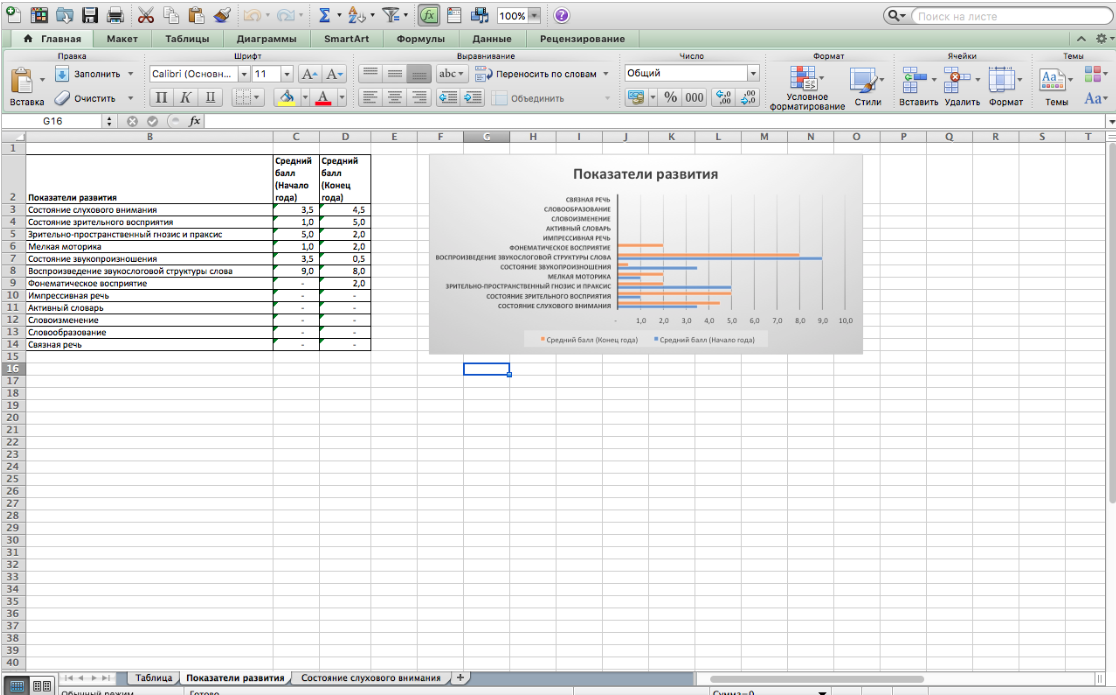Click the red font color swatch
Viewport: 1116px width, 695px height.
point(324,98)
